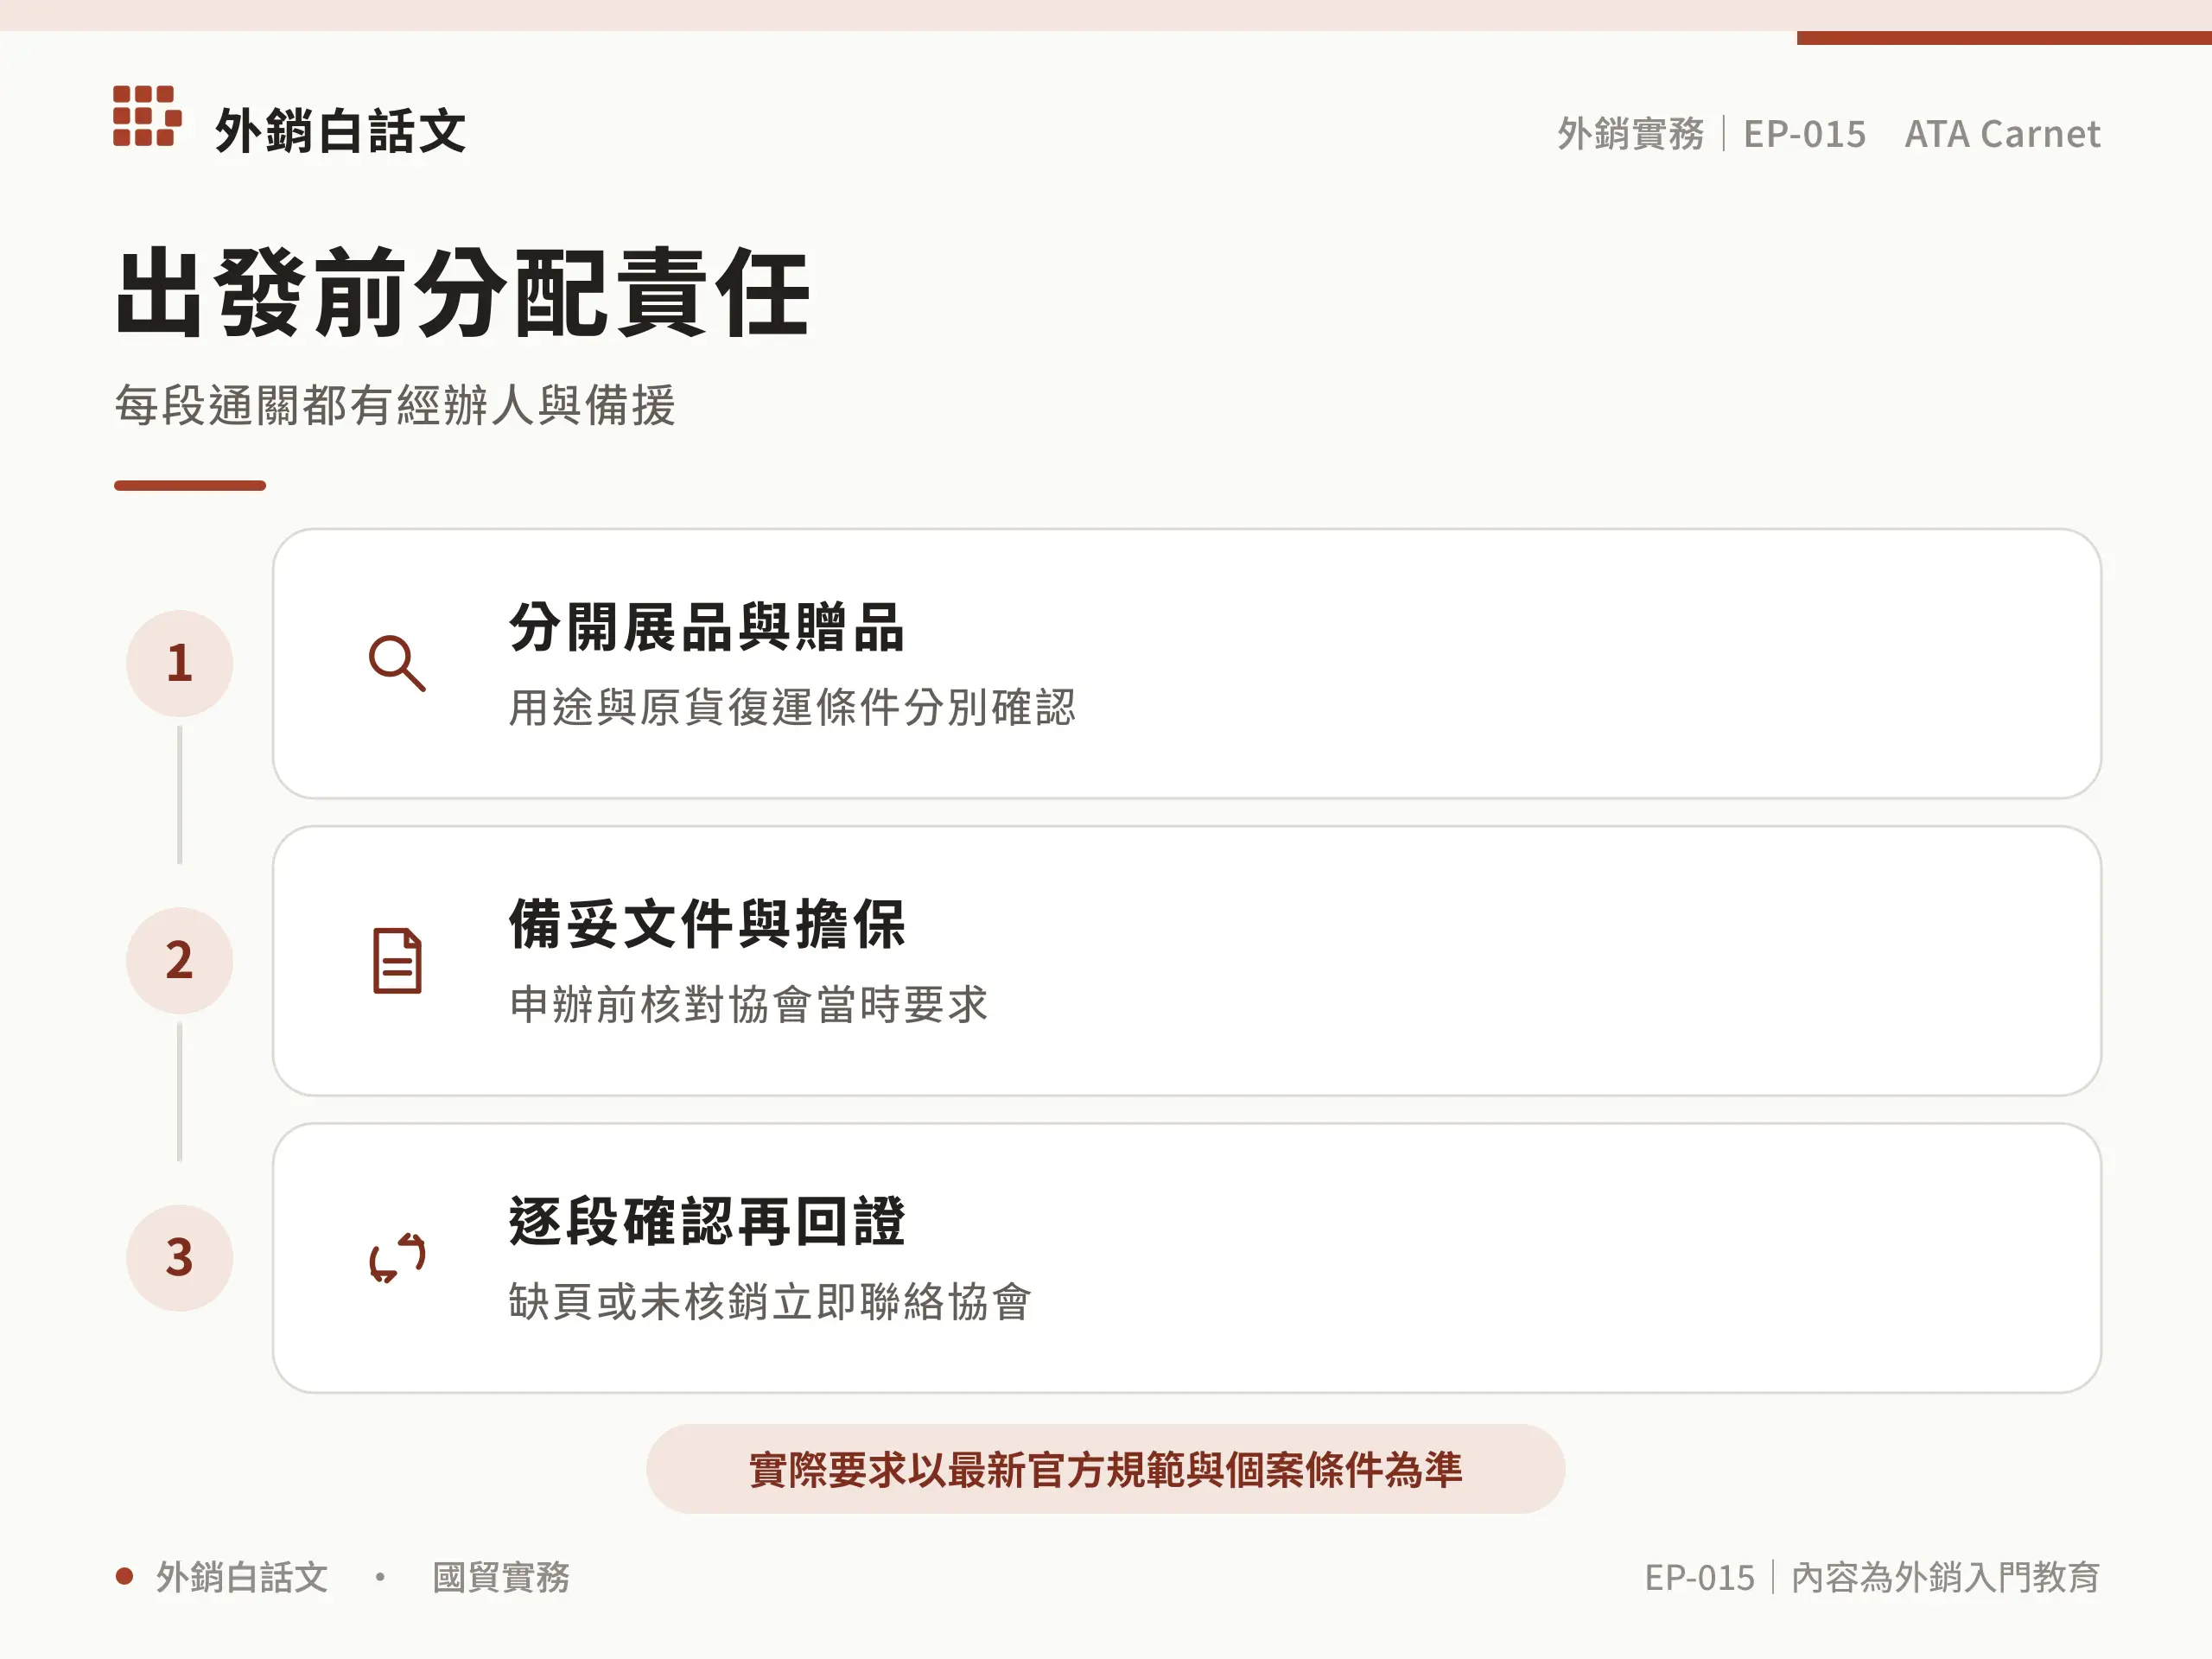The height and width of the screenshot is (1659, 2212).
Task: Click the 外銷白話文 brand title in header
Action: tap(340, 131)
